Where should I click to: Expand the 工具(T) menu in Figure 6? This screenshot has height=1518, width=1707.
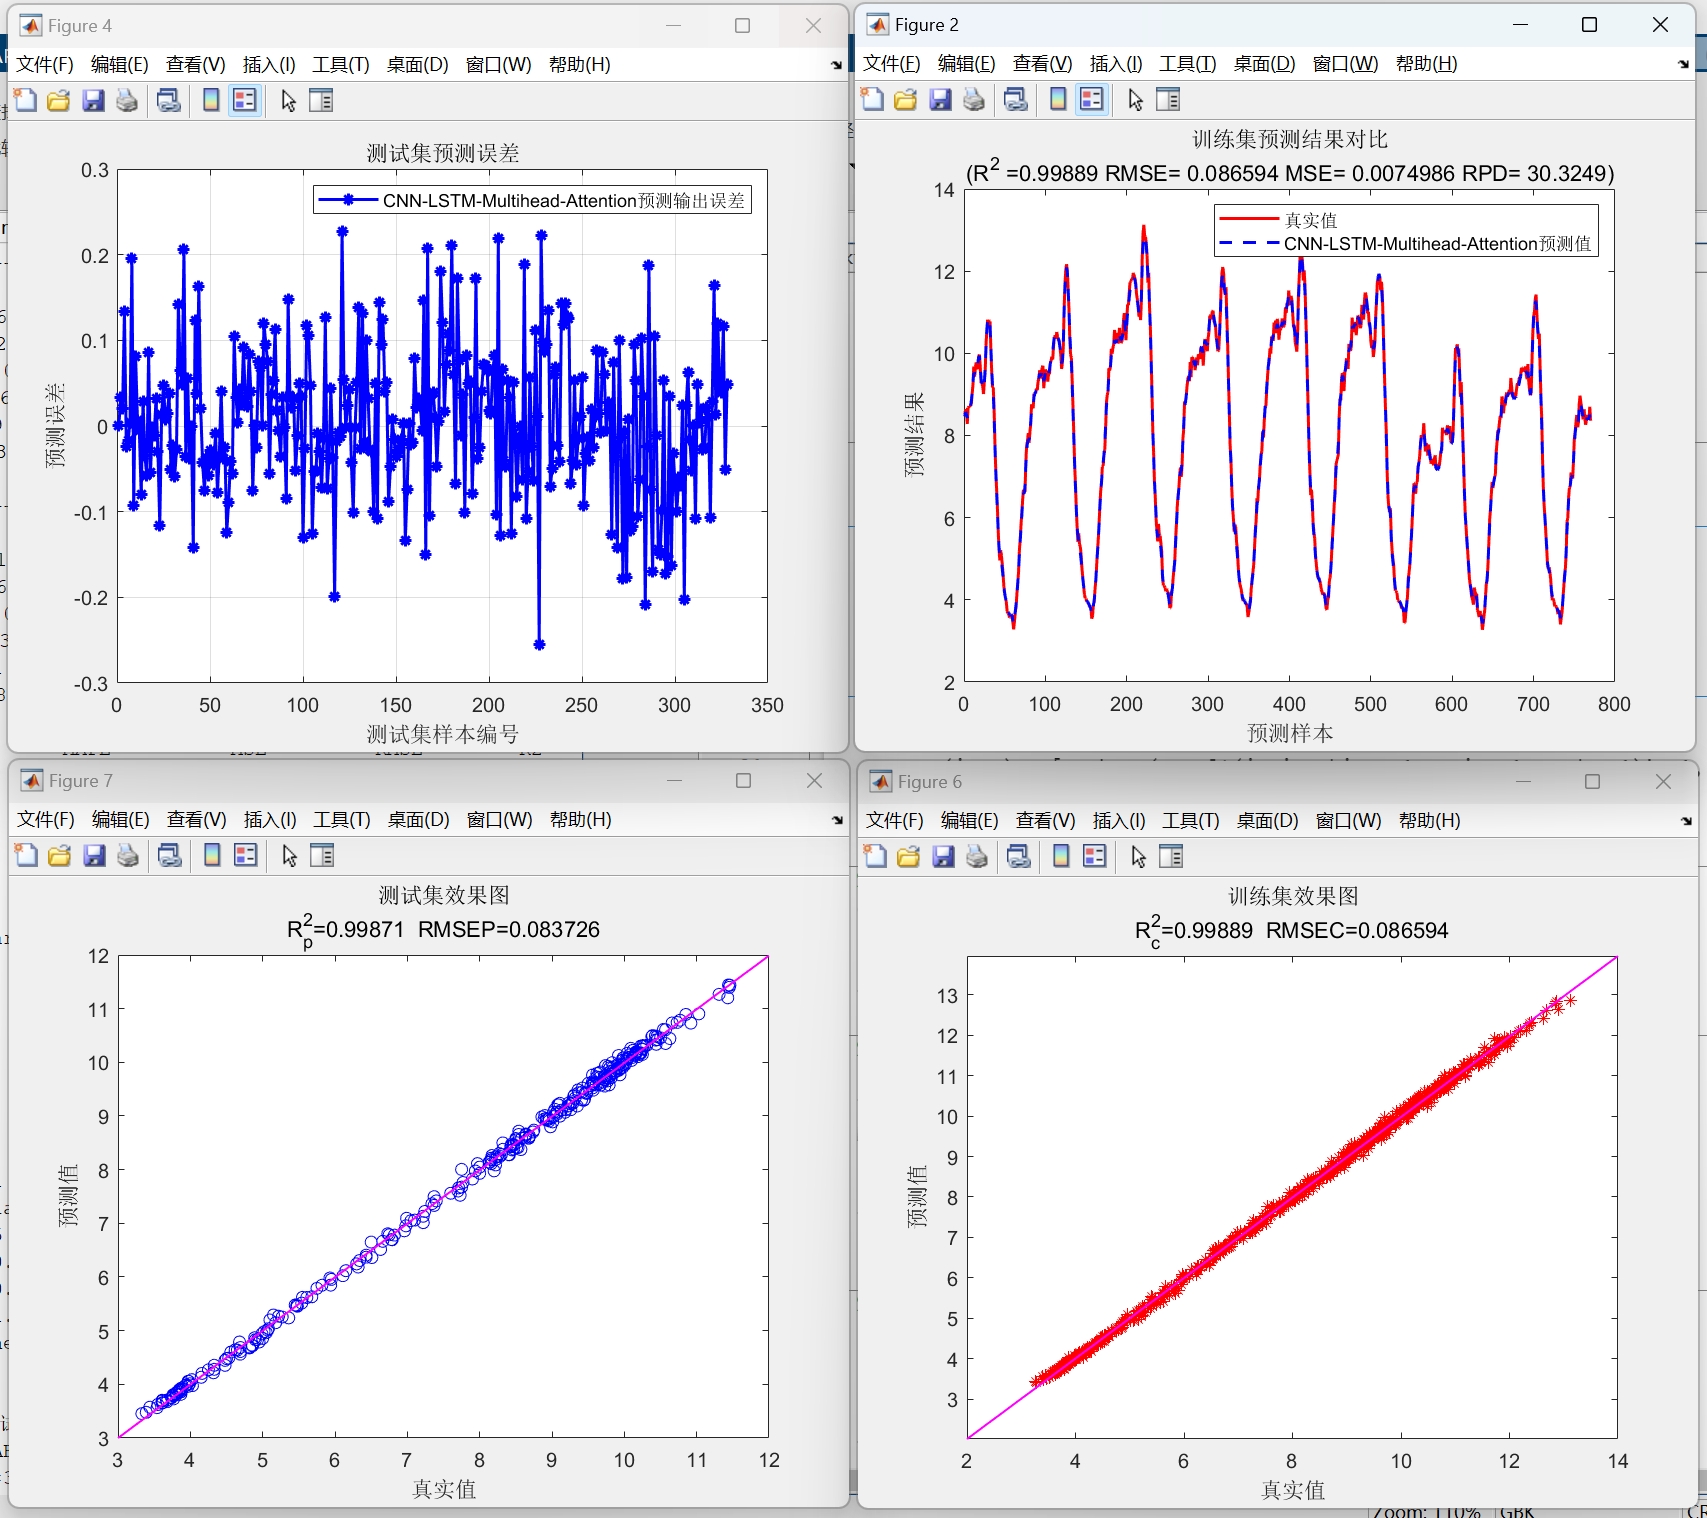point(1189,820)
